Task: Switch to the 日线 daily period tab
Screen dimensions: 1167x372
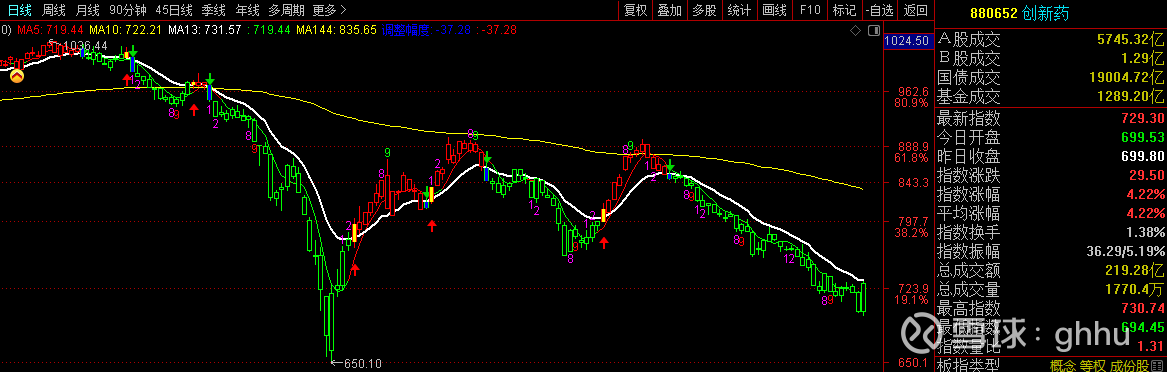Action: pos(20,10)
